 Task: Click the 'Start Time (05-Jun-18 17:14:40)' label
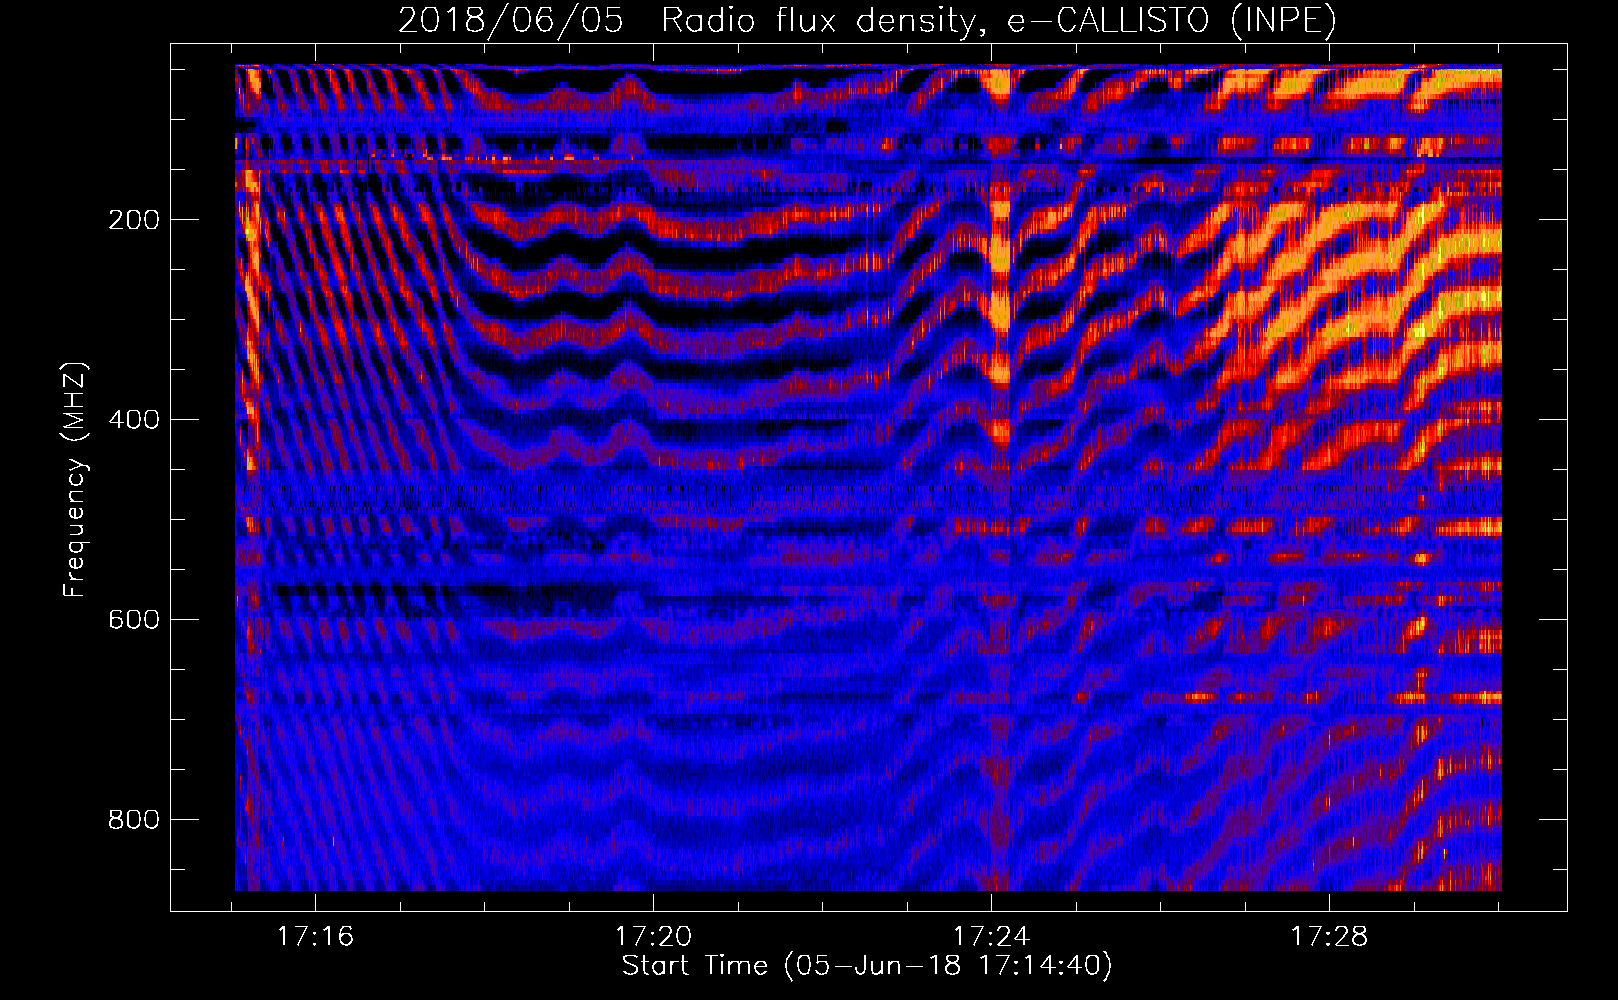pyautogui.click(x=867, y=966)
